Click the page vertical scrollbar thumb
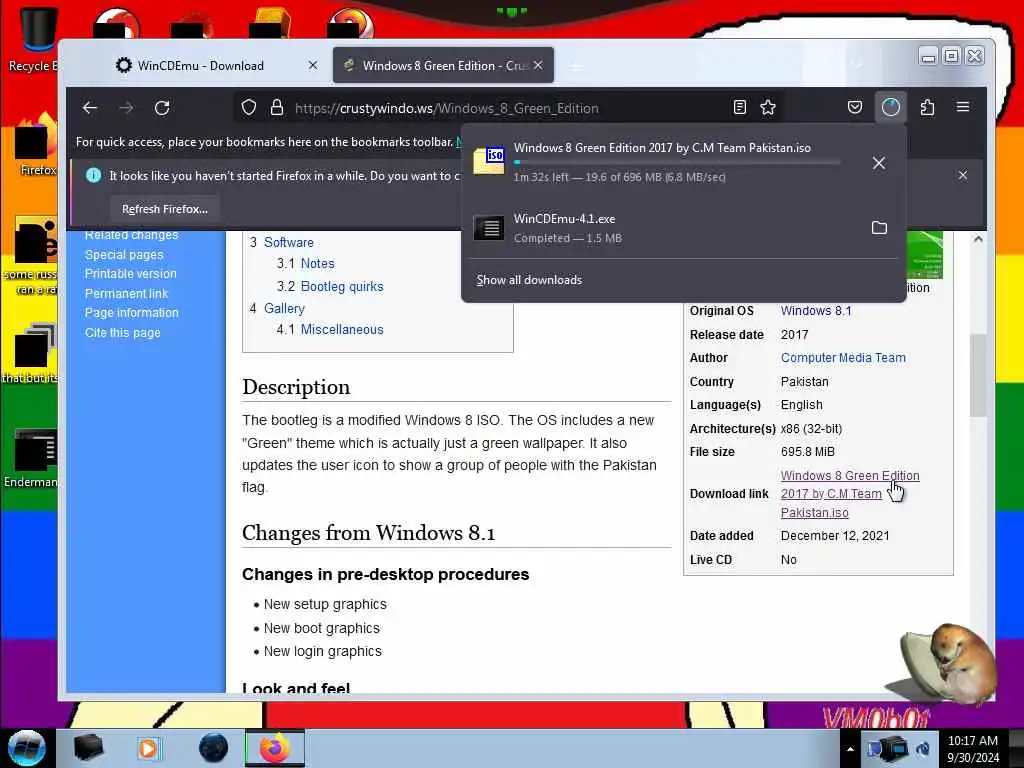 click(x=977, y=376)
